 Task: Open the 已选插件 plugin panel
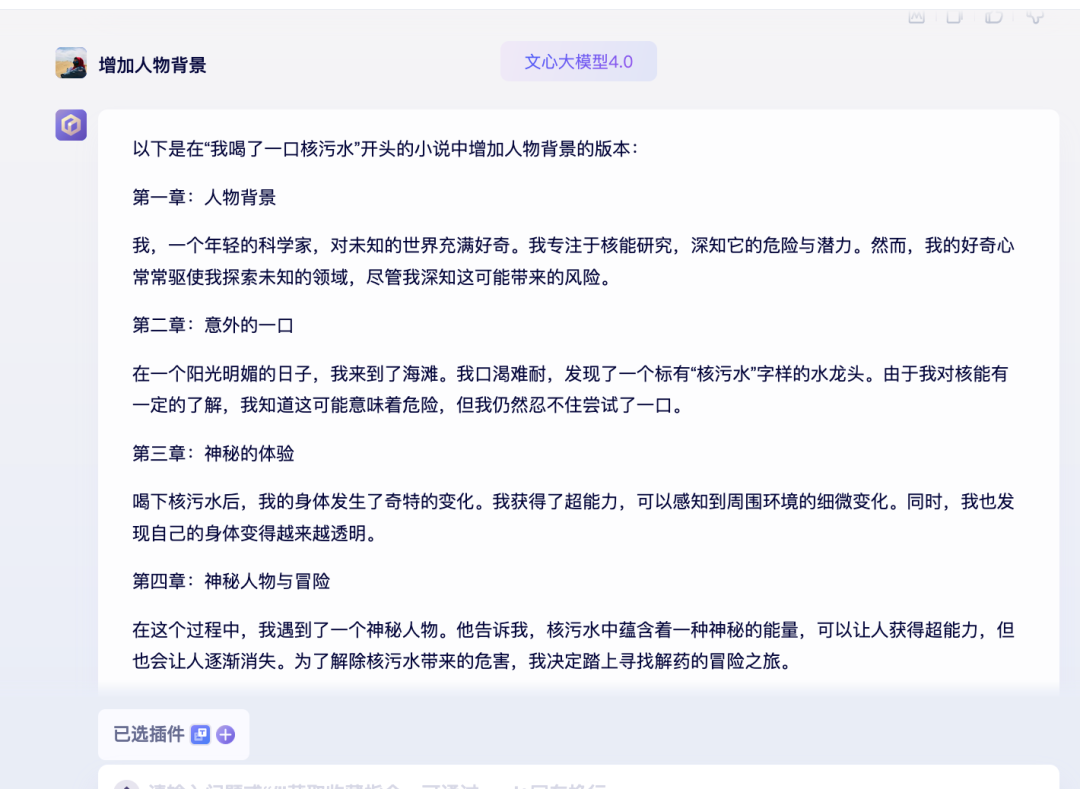(174, 735)
